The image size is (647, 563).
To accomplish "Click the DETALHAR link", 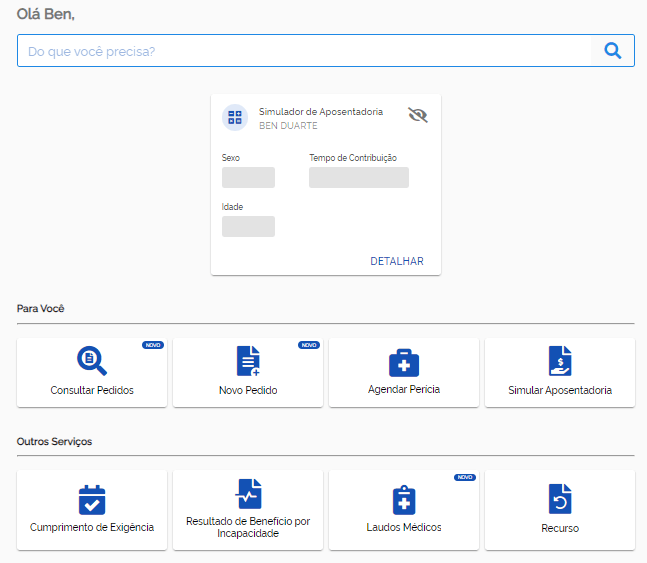I will click(x=397, y=261).
